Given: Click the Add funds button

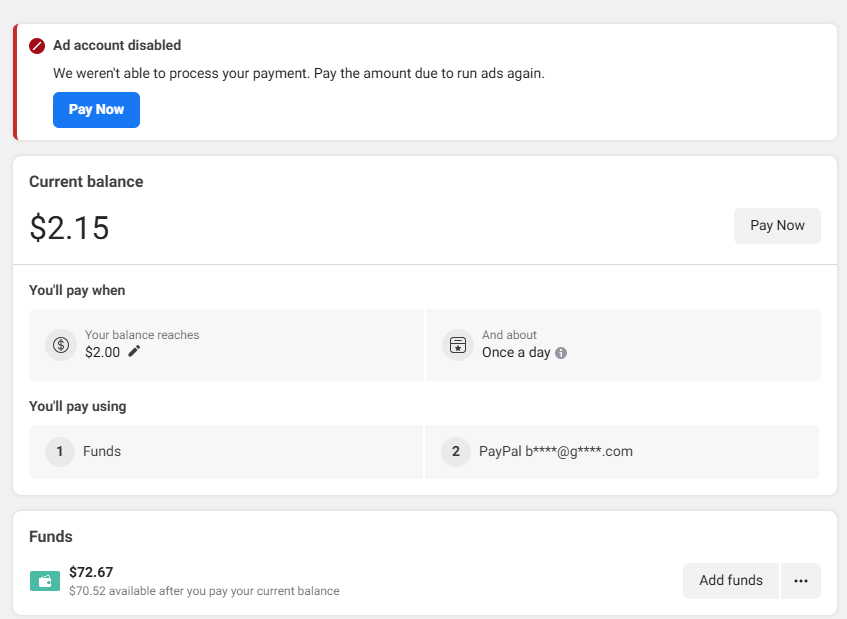Looking at the screenshot, I should point(731,581).
